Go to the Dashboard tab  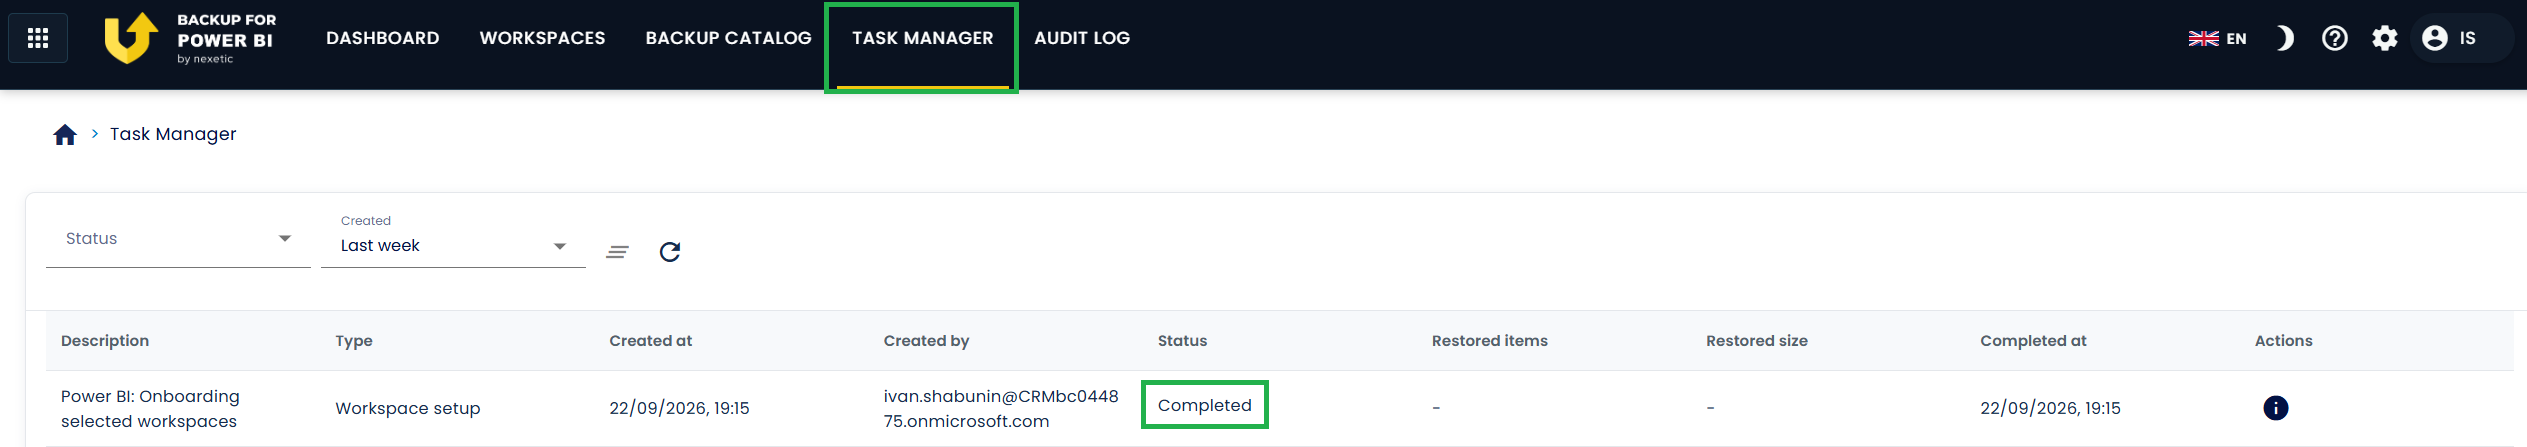(x=383, y=38)
